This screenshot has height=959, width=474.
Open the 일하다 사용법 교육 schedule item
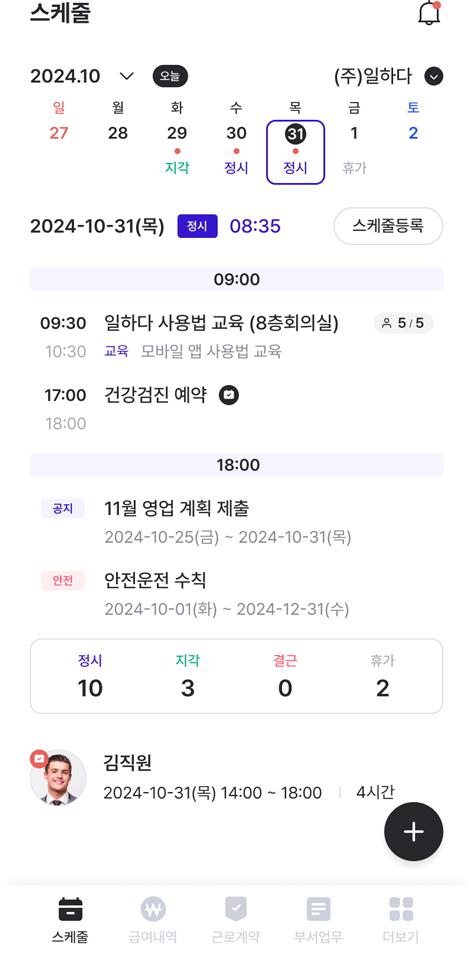pos(237,336)
